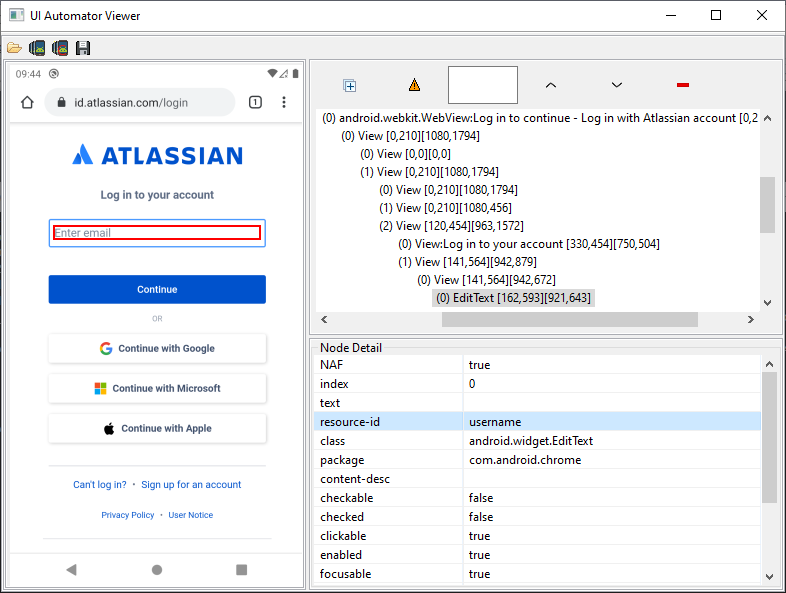The width and height of the screenshot is (786, 593).
Task: Click the UI Automator Viewer title bar icon
Action: (17, 16)
